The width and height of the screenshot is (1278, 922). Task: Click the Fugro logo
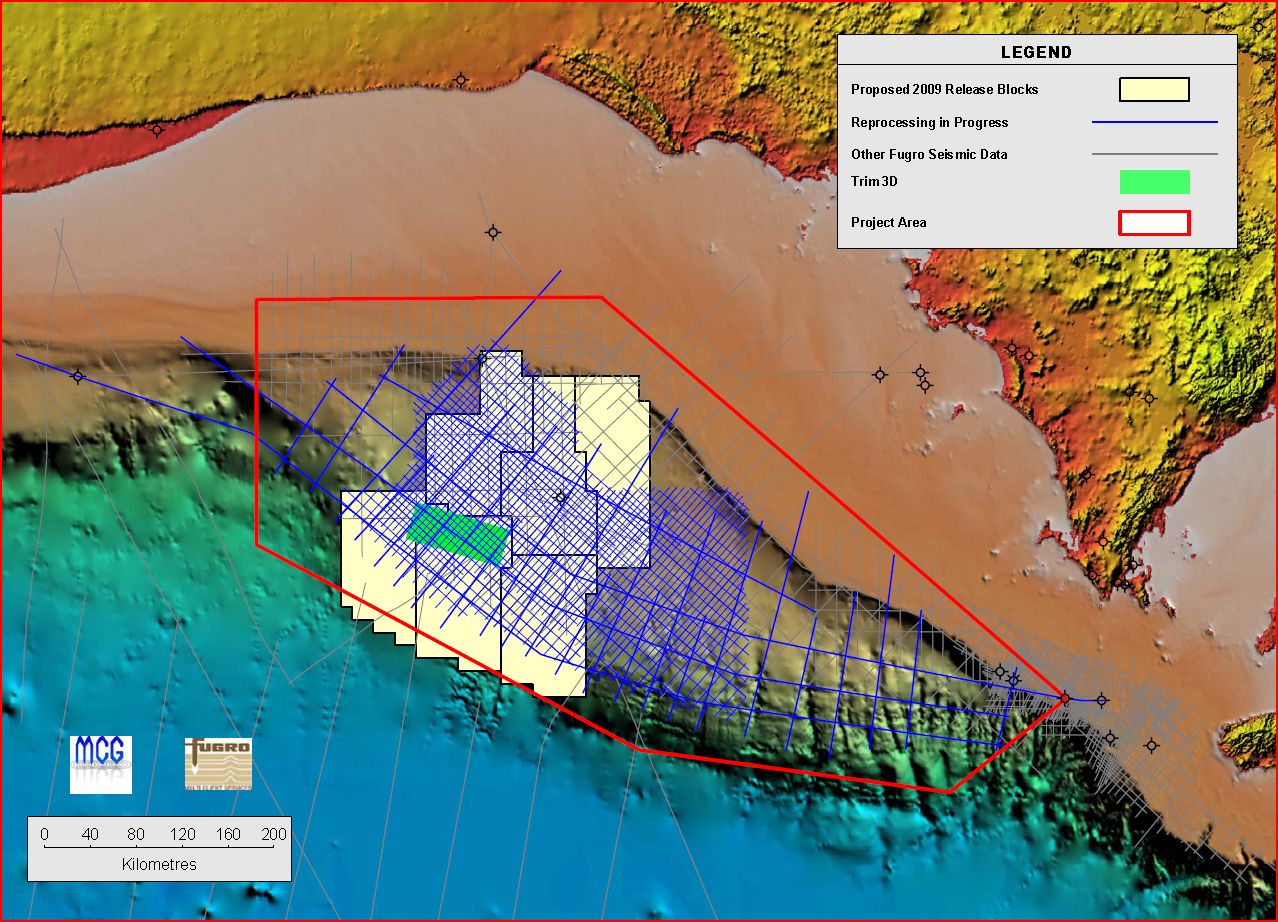point(218,764)
